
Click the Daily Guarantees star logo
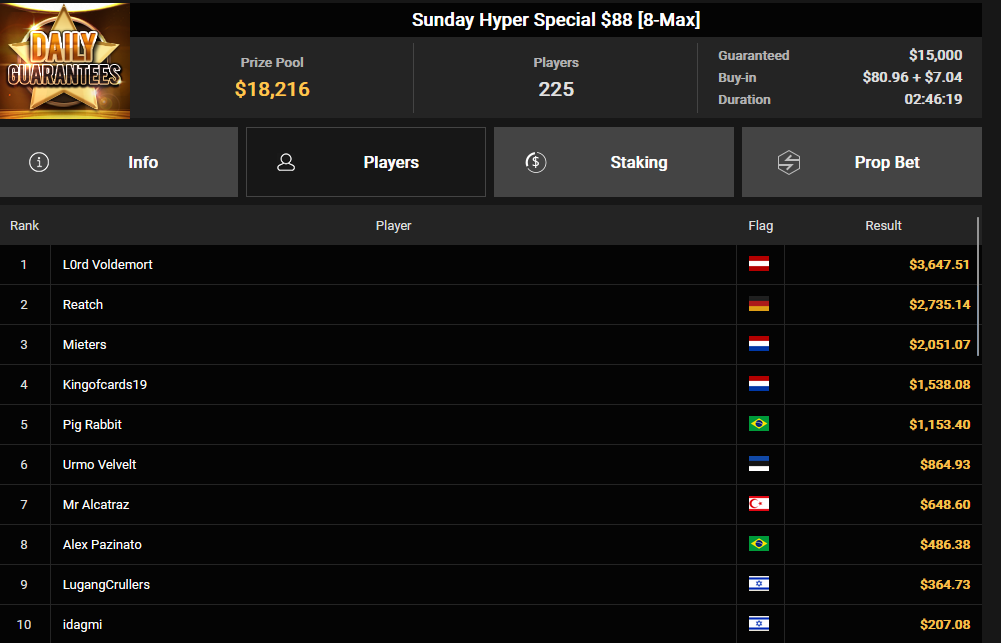64,61
